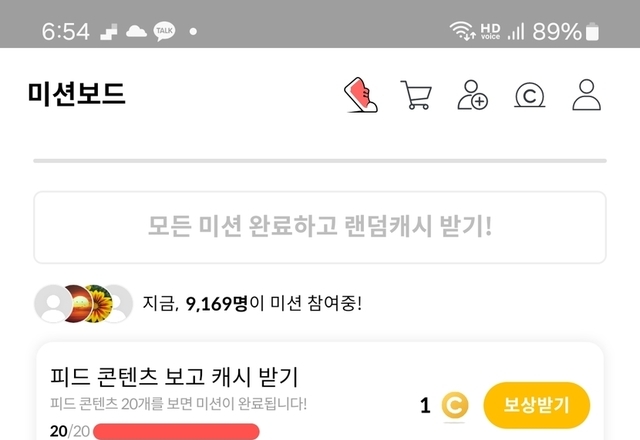Tap the gold coin reward icon

[454, 405]
